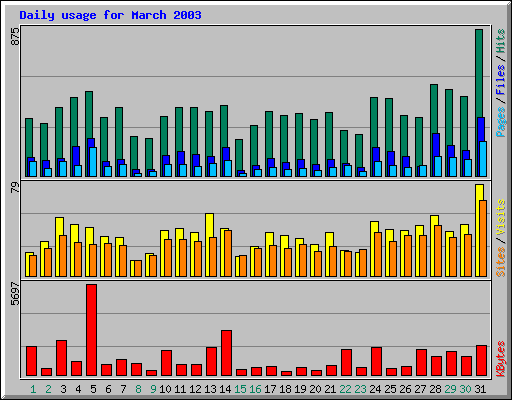Click the KBytes legend label
The image size is (512, 400).
[501, 359]
